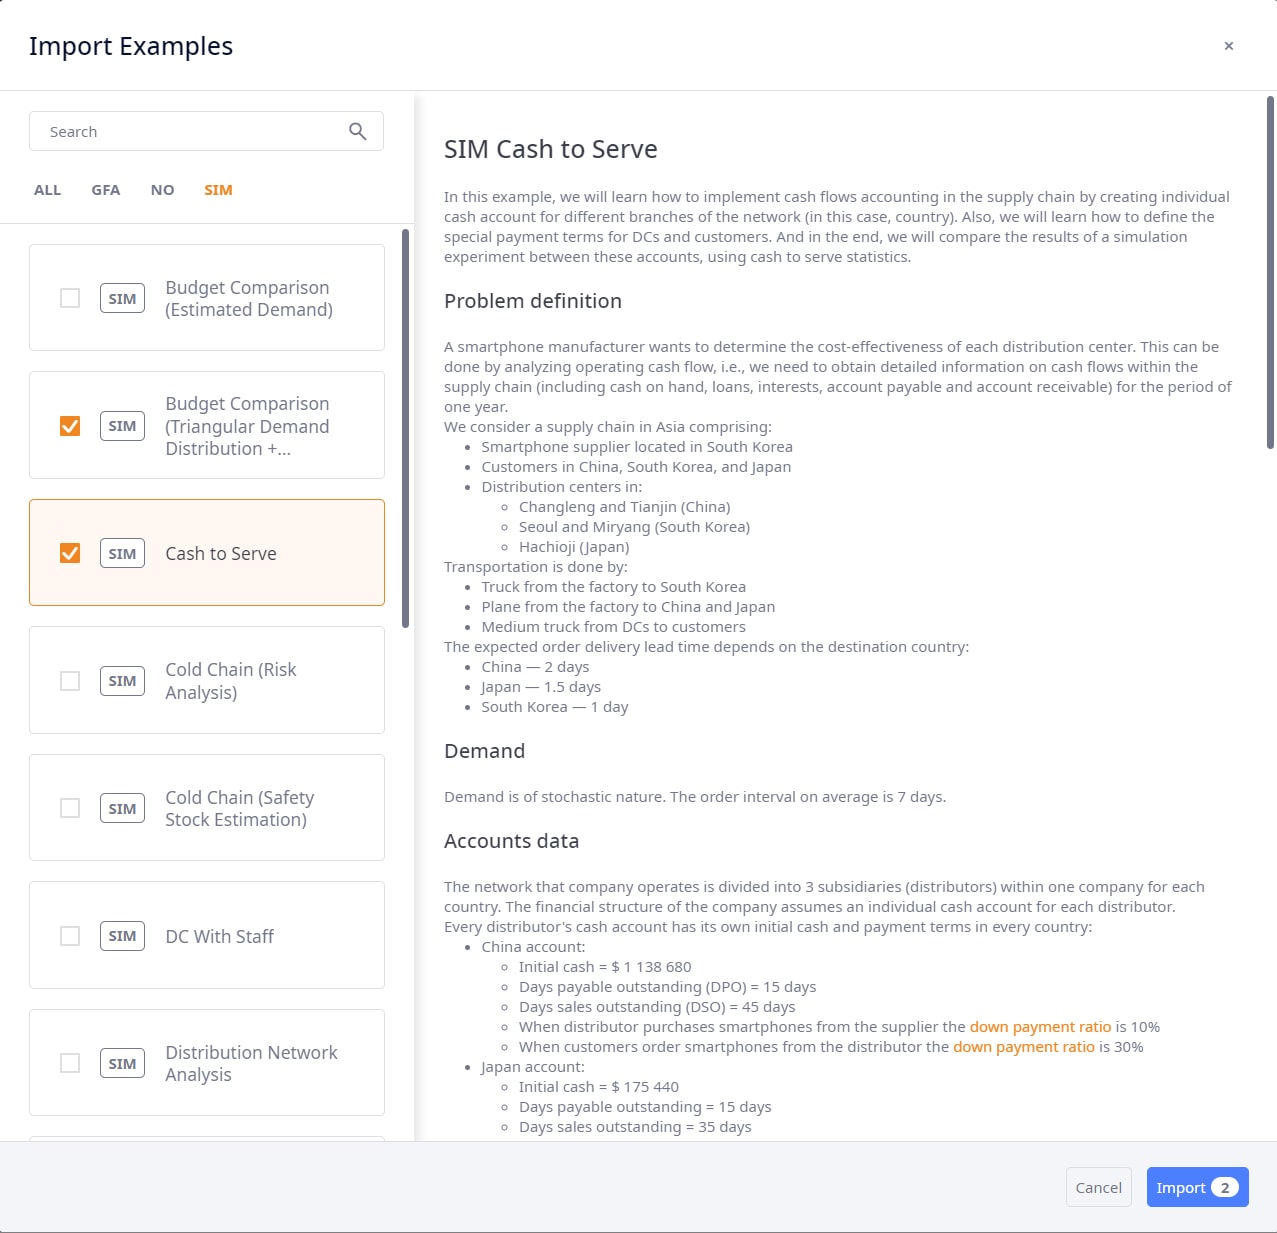The image size is (1277, 1233).
Task: Open the first down payment ratio link
Action: [x=1040, y=1027]
